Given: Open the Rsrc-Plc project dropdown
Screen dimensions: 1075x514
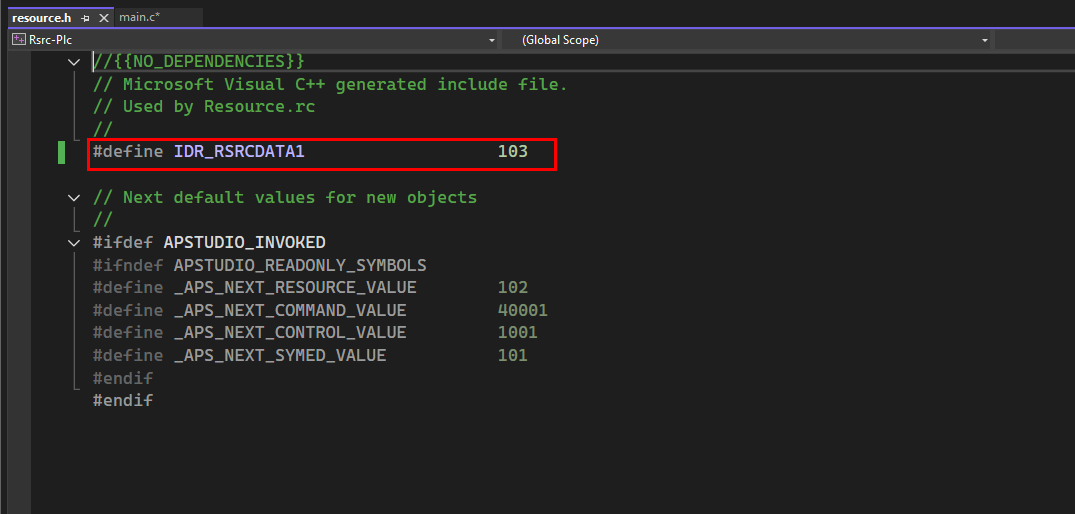Looking at the screenshot, I should [x=492, y=40].
